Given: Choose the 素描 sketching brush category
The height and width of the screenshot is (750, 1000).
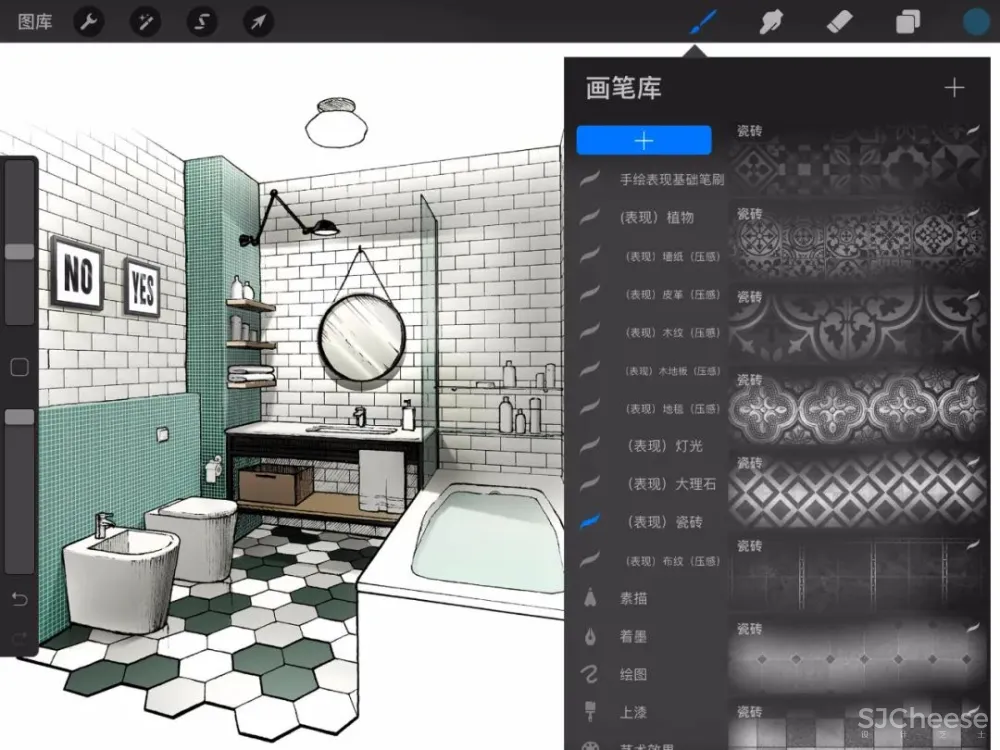Looking at the screenshot, I should point(634,598).
